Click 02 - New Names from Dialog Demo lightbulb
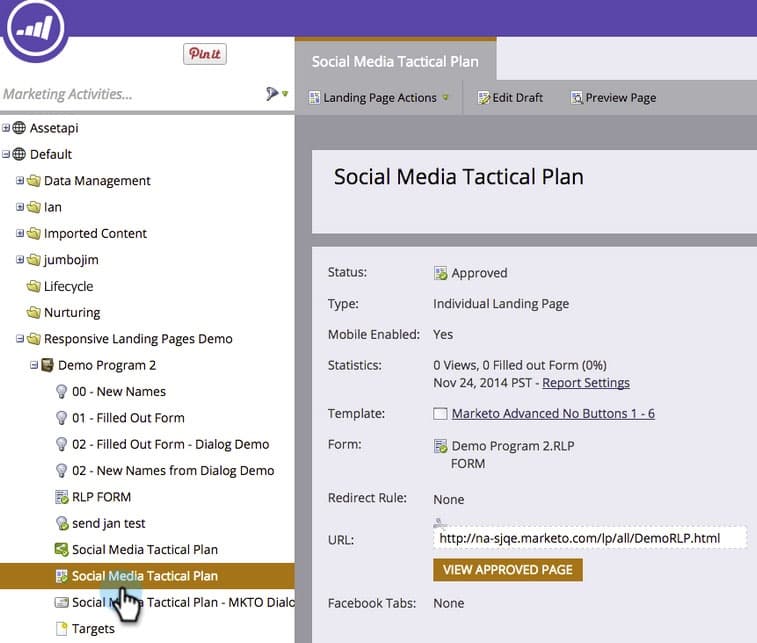The image size is (757, 643). [61, 471]
